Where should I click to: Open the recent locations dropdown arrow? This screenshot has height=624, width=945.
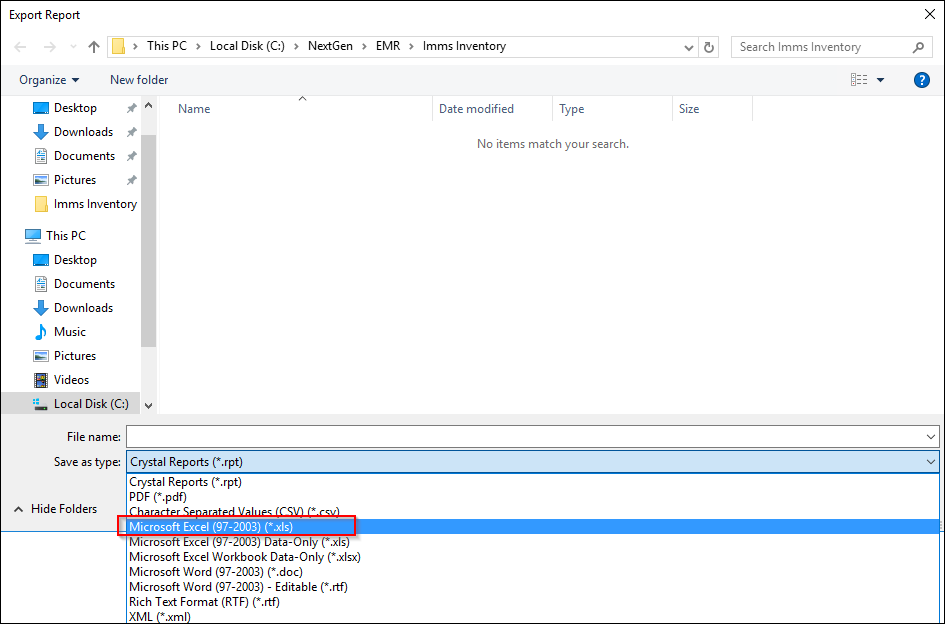(x=73, y=47)
